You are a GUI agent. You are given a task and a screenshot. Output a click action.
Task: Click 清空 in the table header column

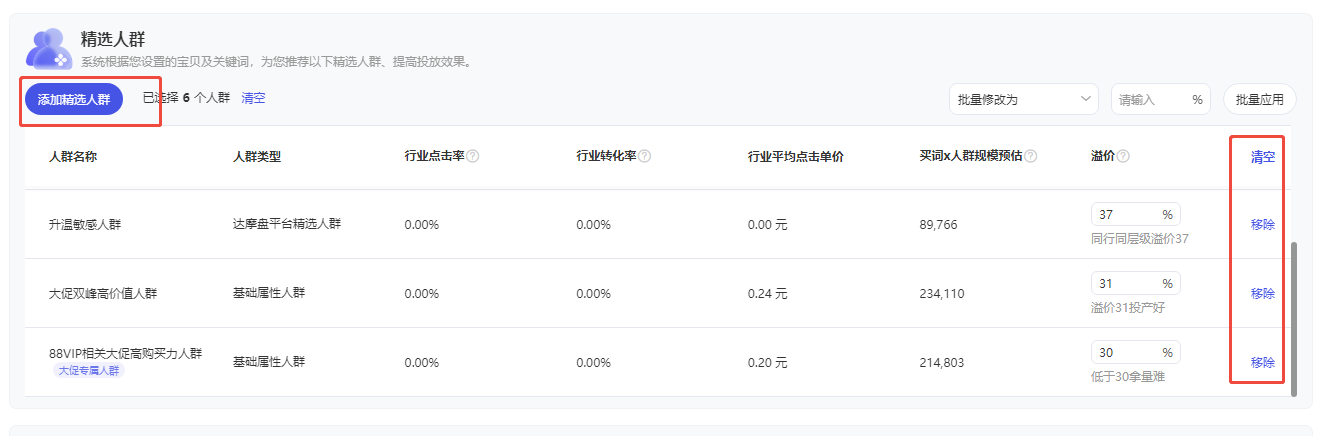pyautogui.click(x=1262, y=157)
